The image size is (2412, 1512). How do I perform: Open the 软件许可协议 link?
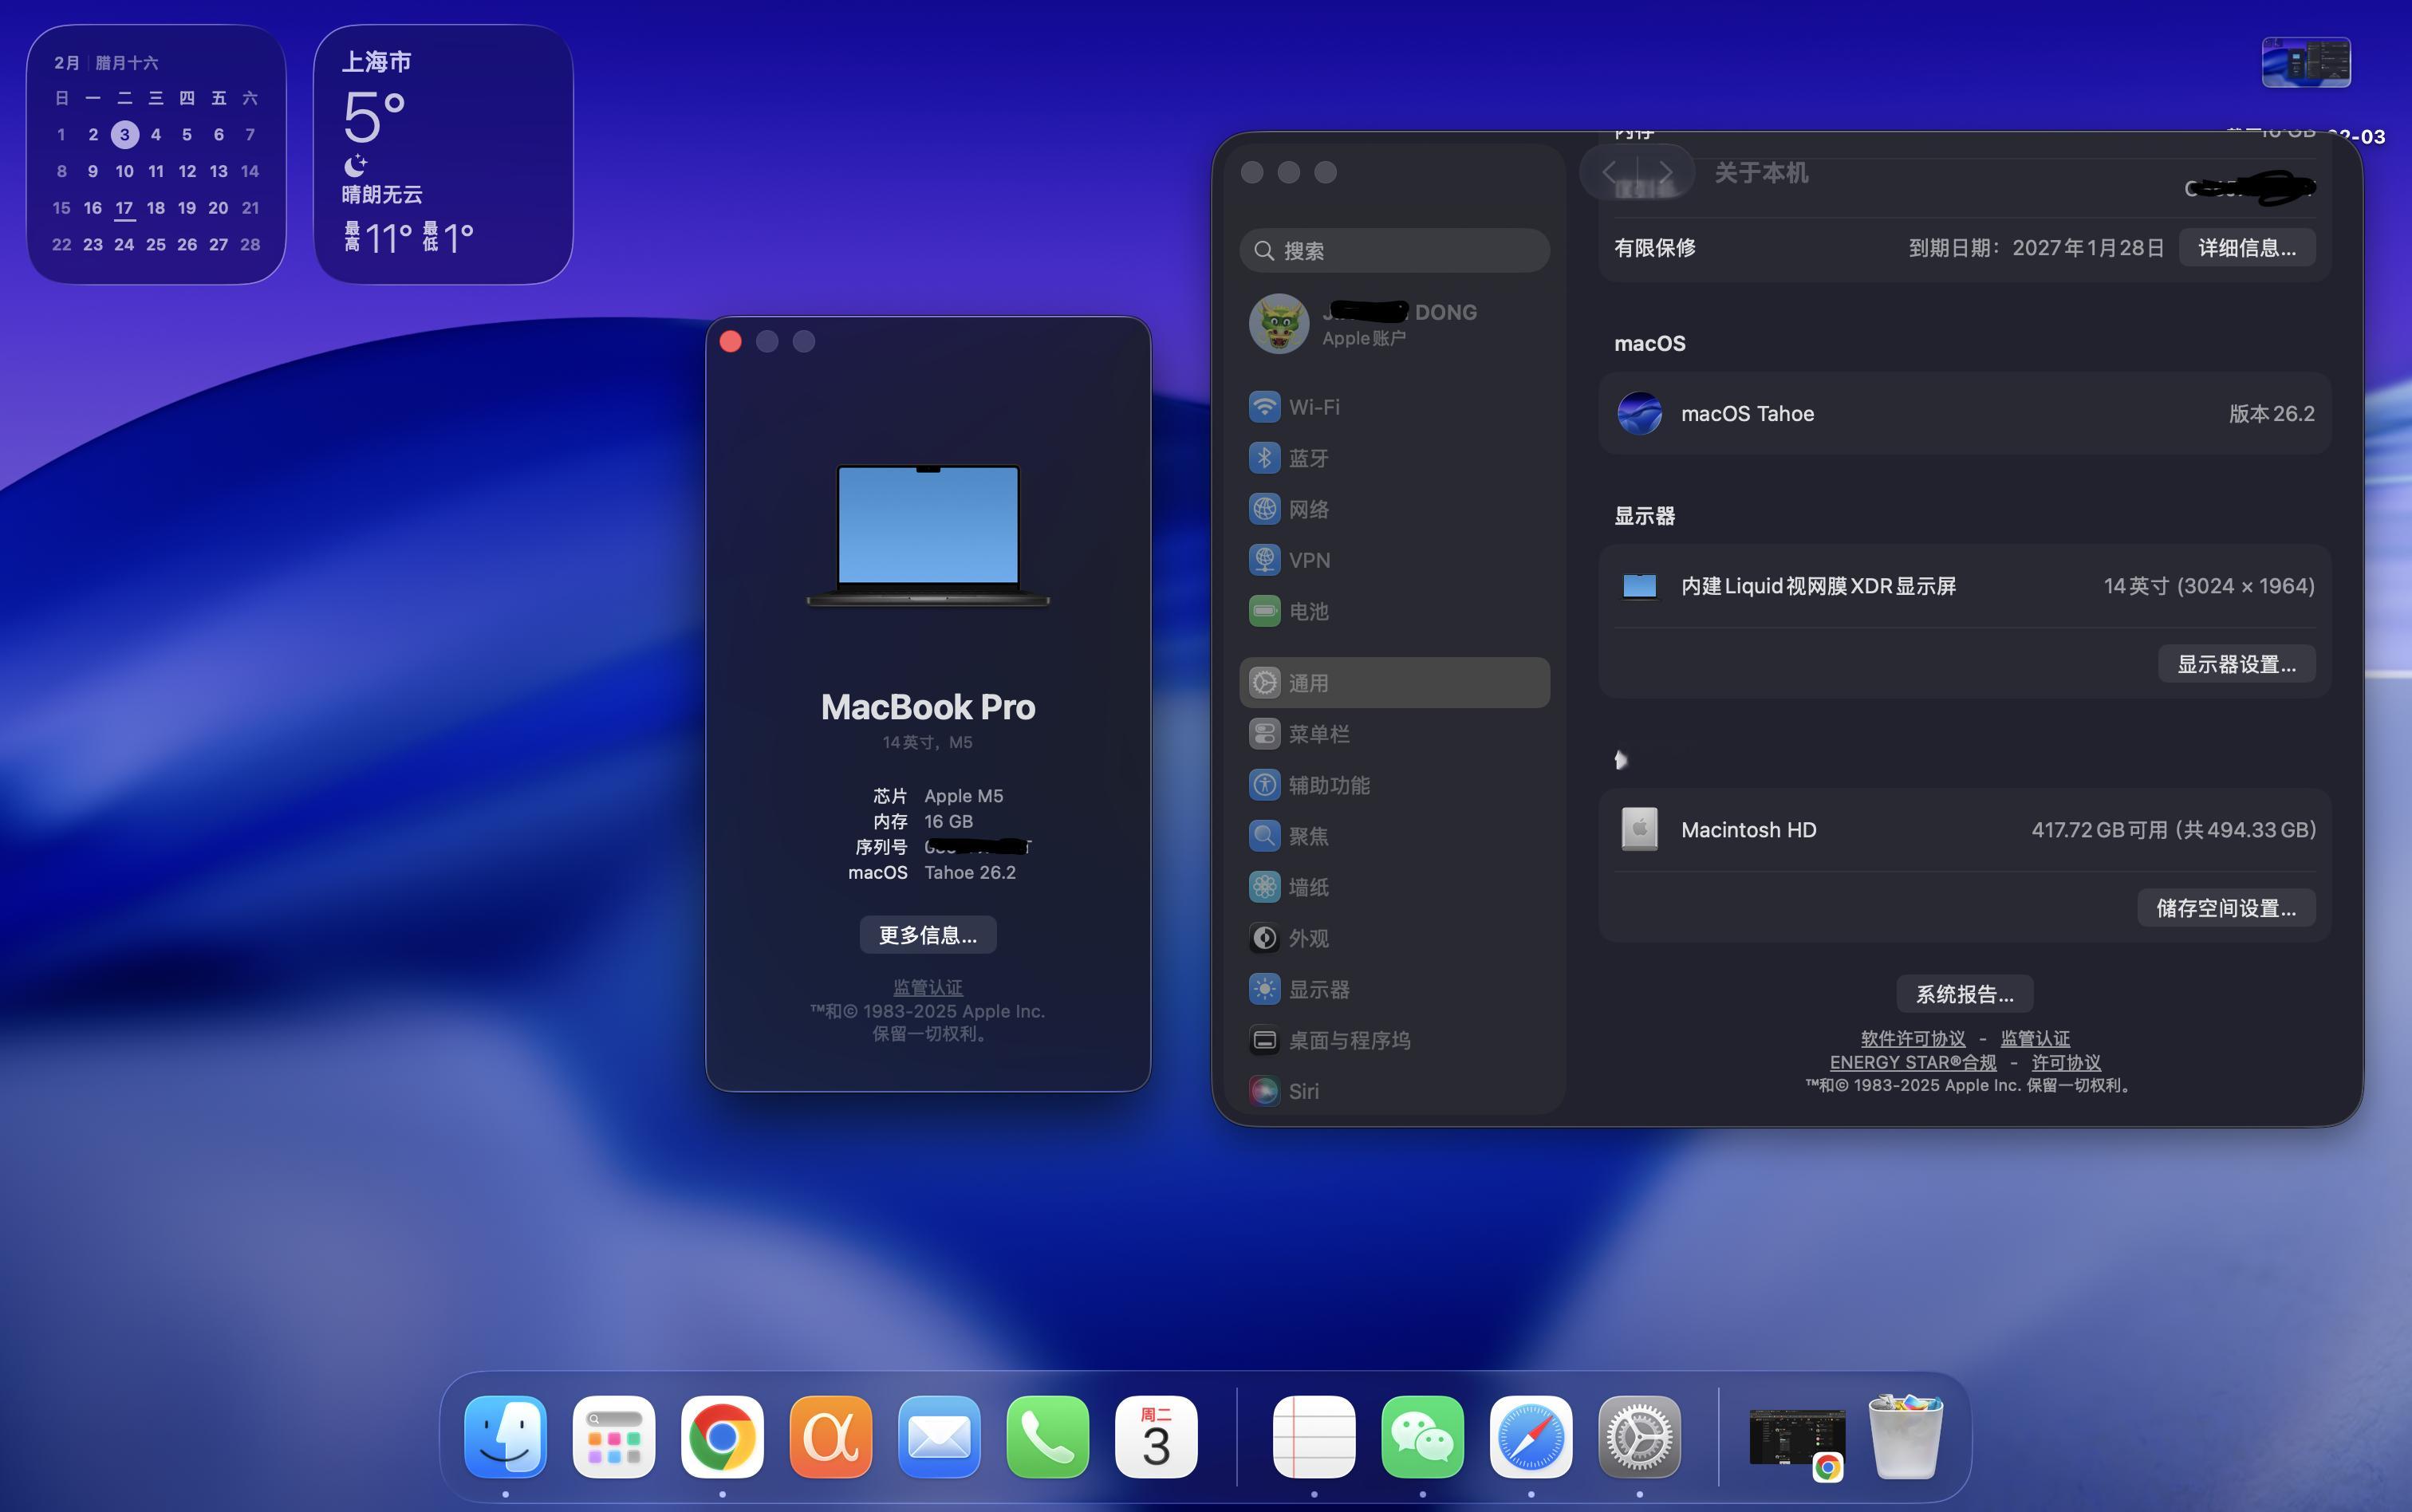pyautogui.click(x=1912, y=1038)
